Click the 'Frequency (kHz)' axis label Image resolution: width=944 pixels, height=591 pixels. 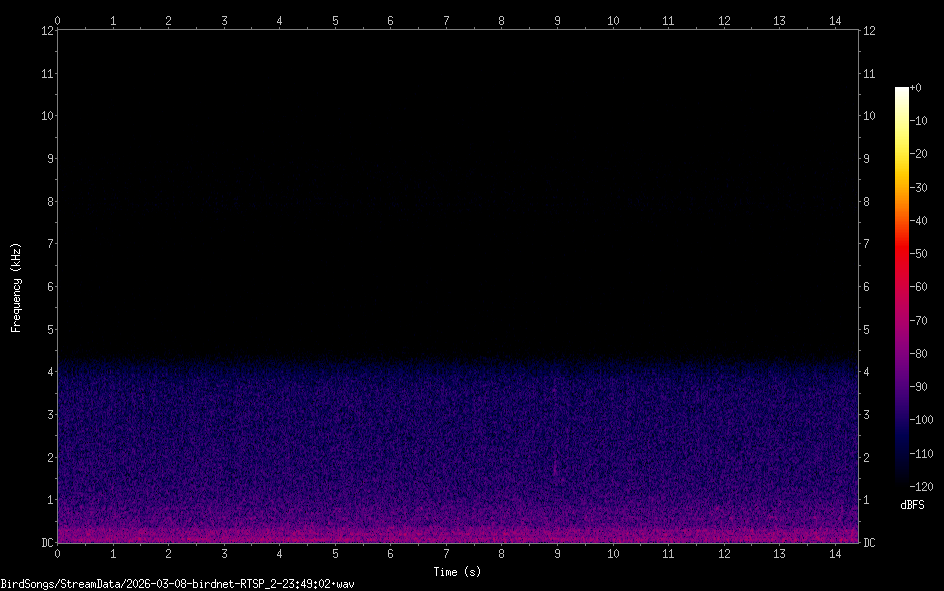16,287
